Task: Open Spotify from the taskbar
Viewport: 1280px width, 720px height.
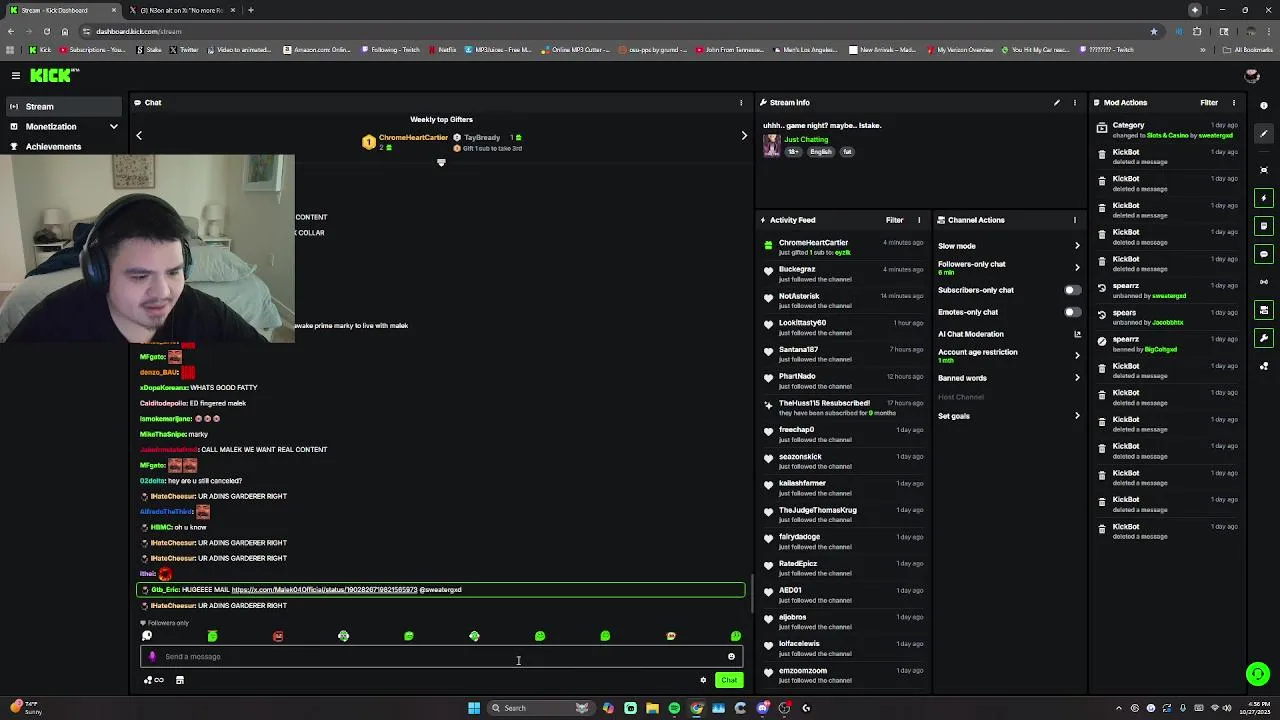Action: [x=674, y=708]
